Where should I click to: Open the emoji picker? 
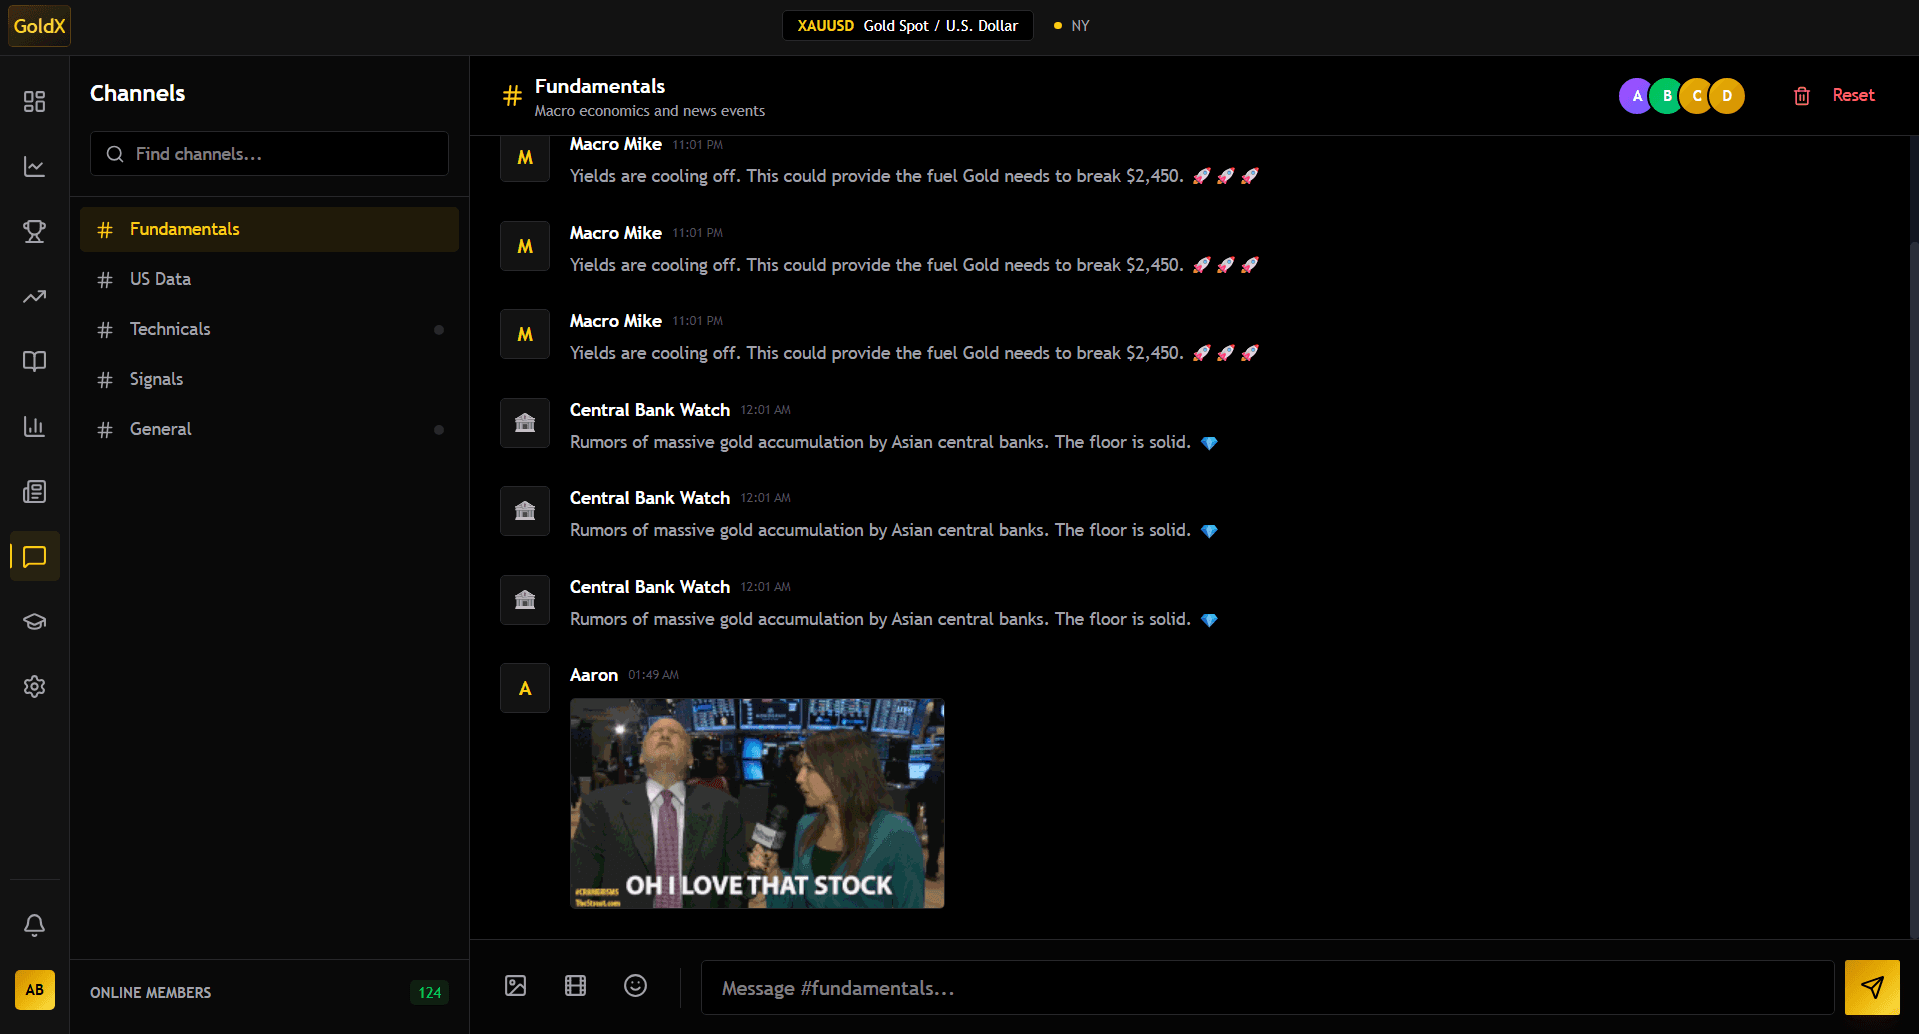[635, 986]
